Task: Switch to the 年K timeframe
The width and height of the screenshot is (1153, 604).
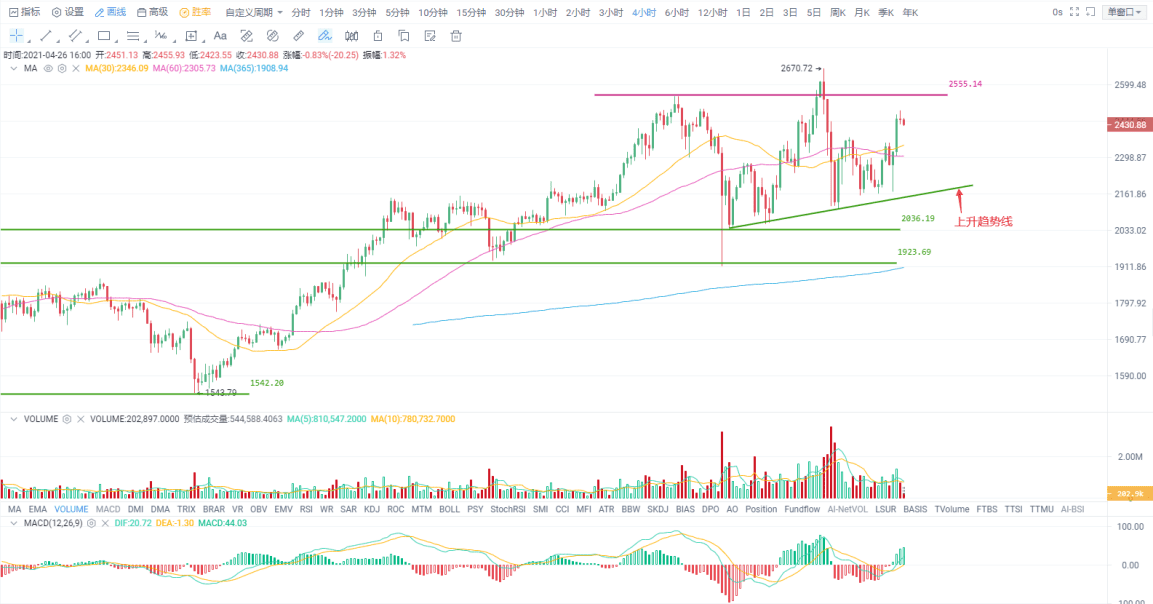Action: (910, 13)
